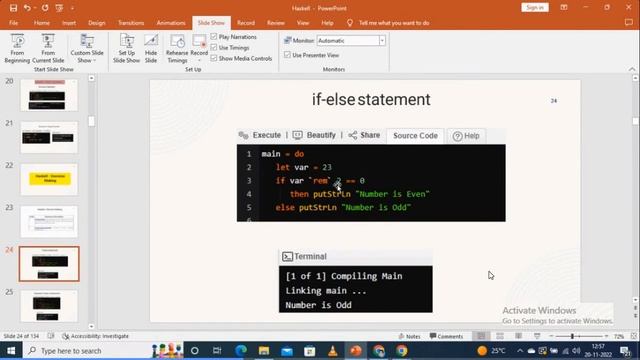
Task: Open Accessibility: Investigate in status bar
Action: 96,336
